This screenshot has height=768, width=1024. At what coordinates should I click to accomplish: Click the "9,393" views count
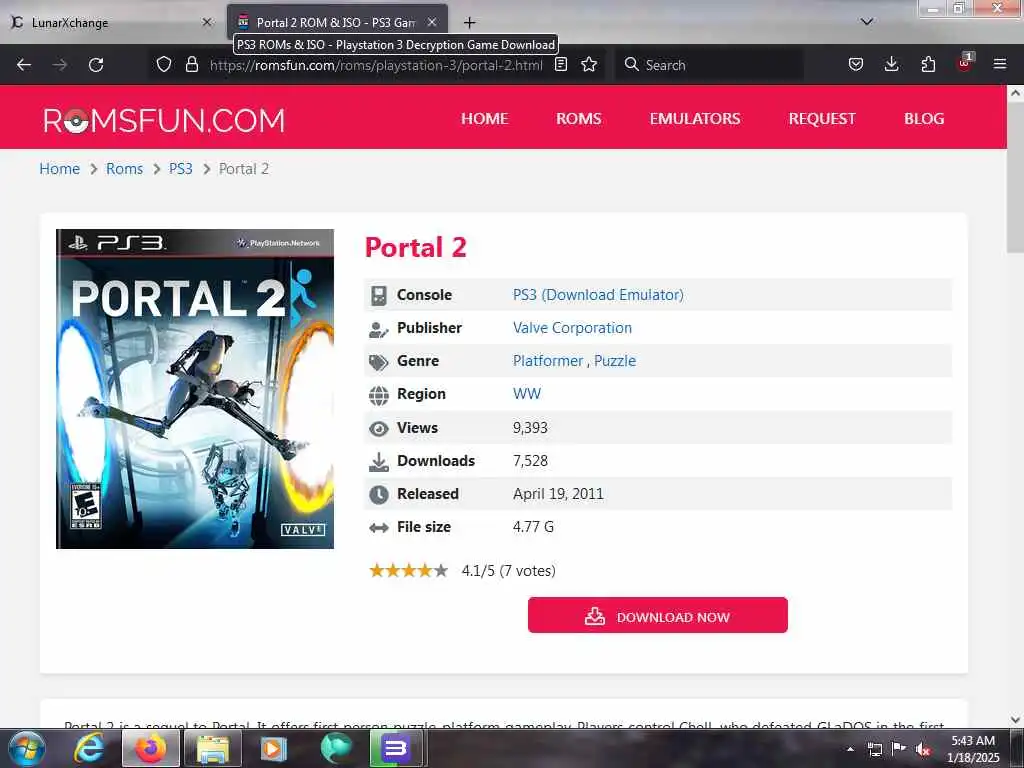530,428
